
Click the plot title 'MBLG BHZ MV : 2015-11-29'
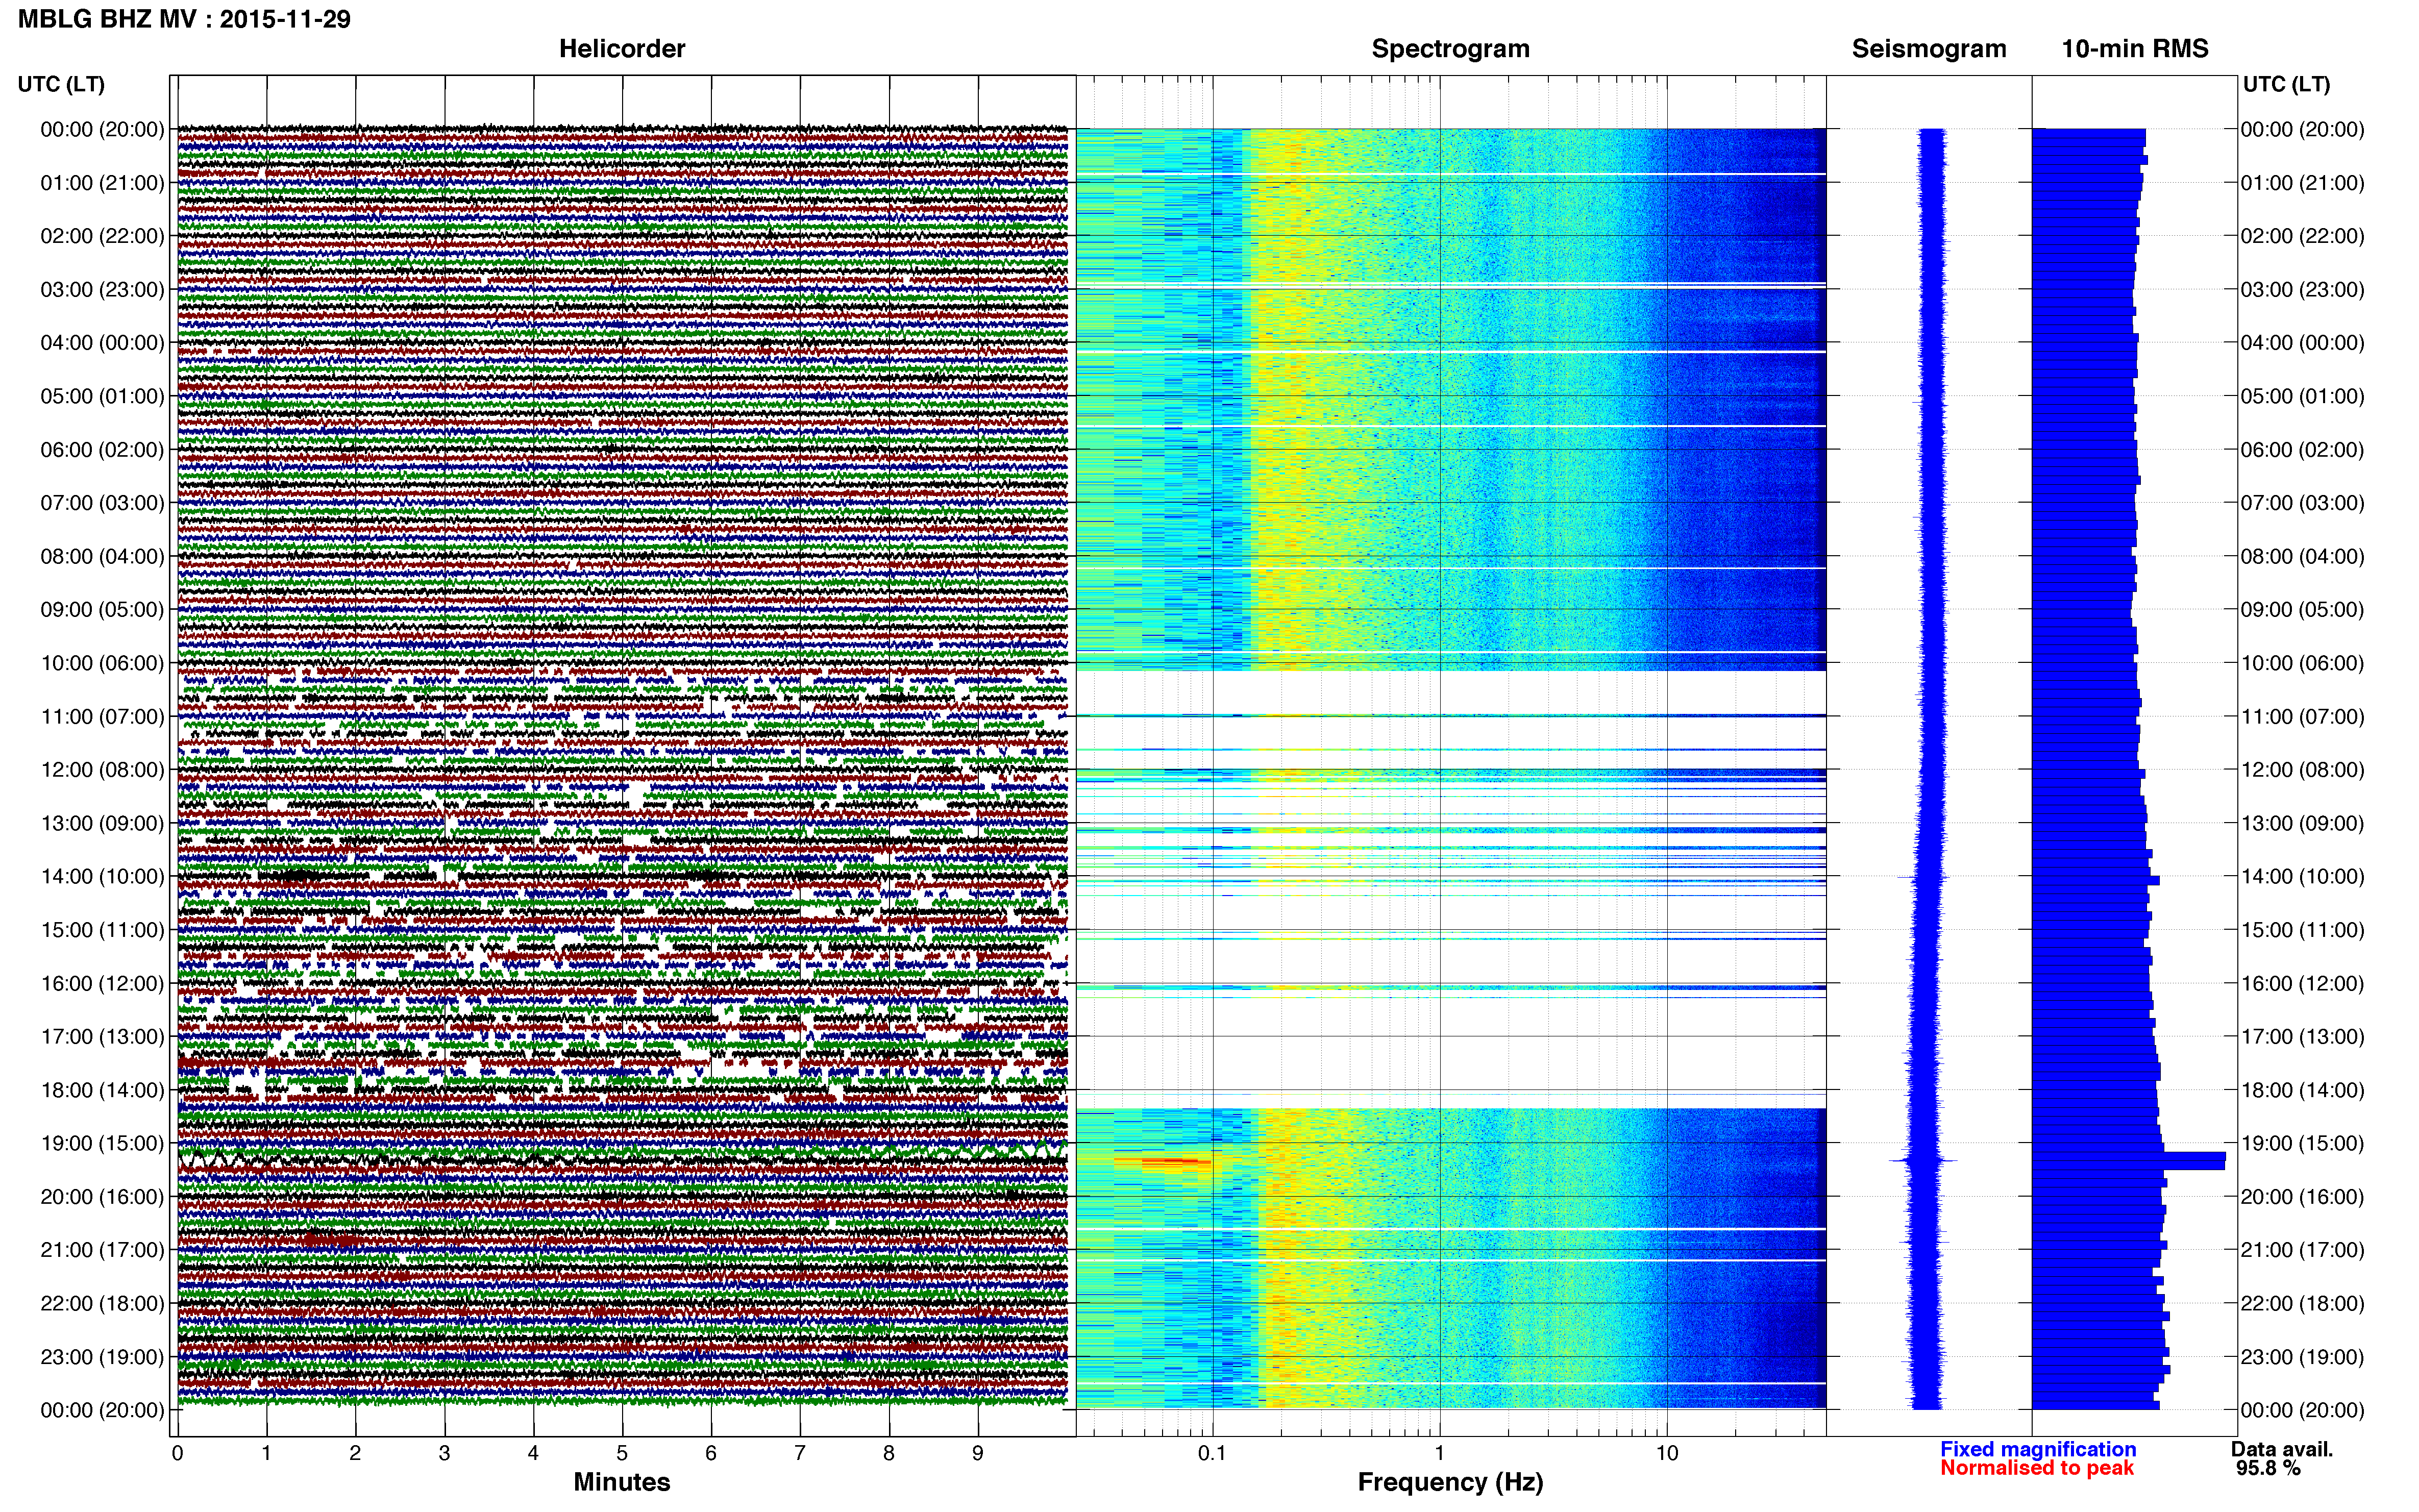(x=184, y=19)
